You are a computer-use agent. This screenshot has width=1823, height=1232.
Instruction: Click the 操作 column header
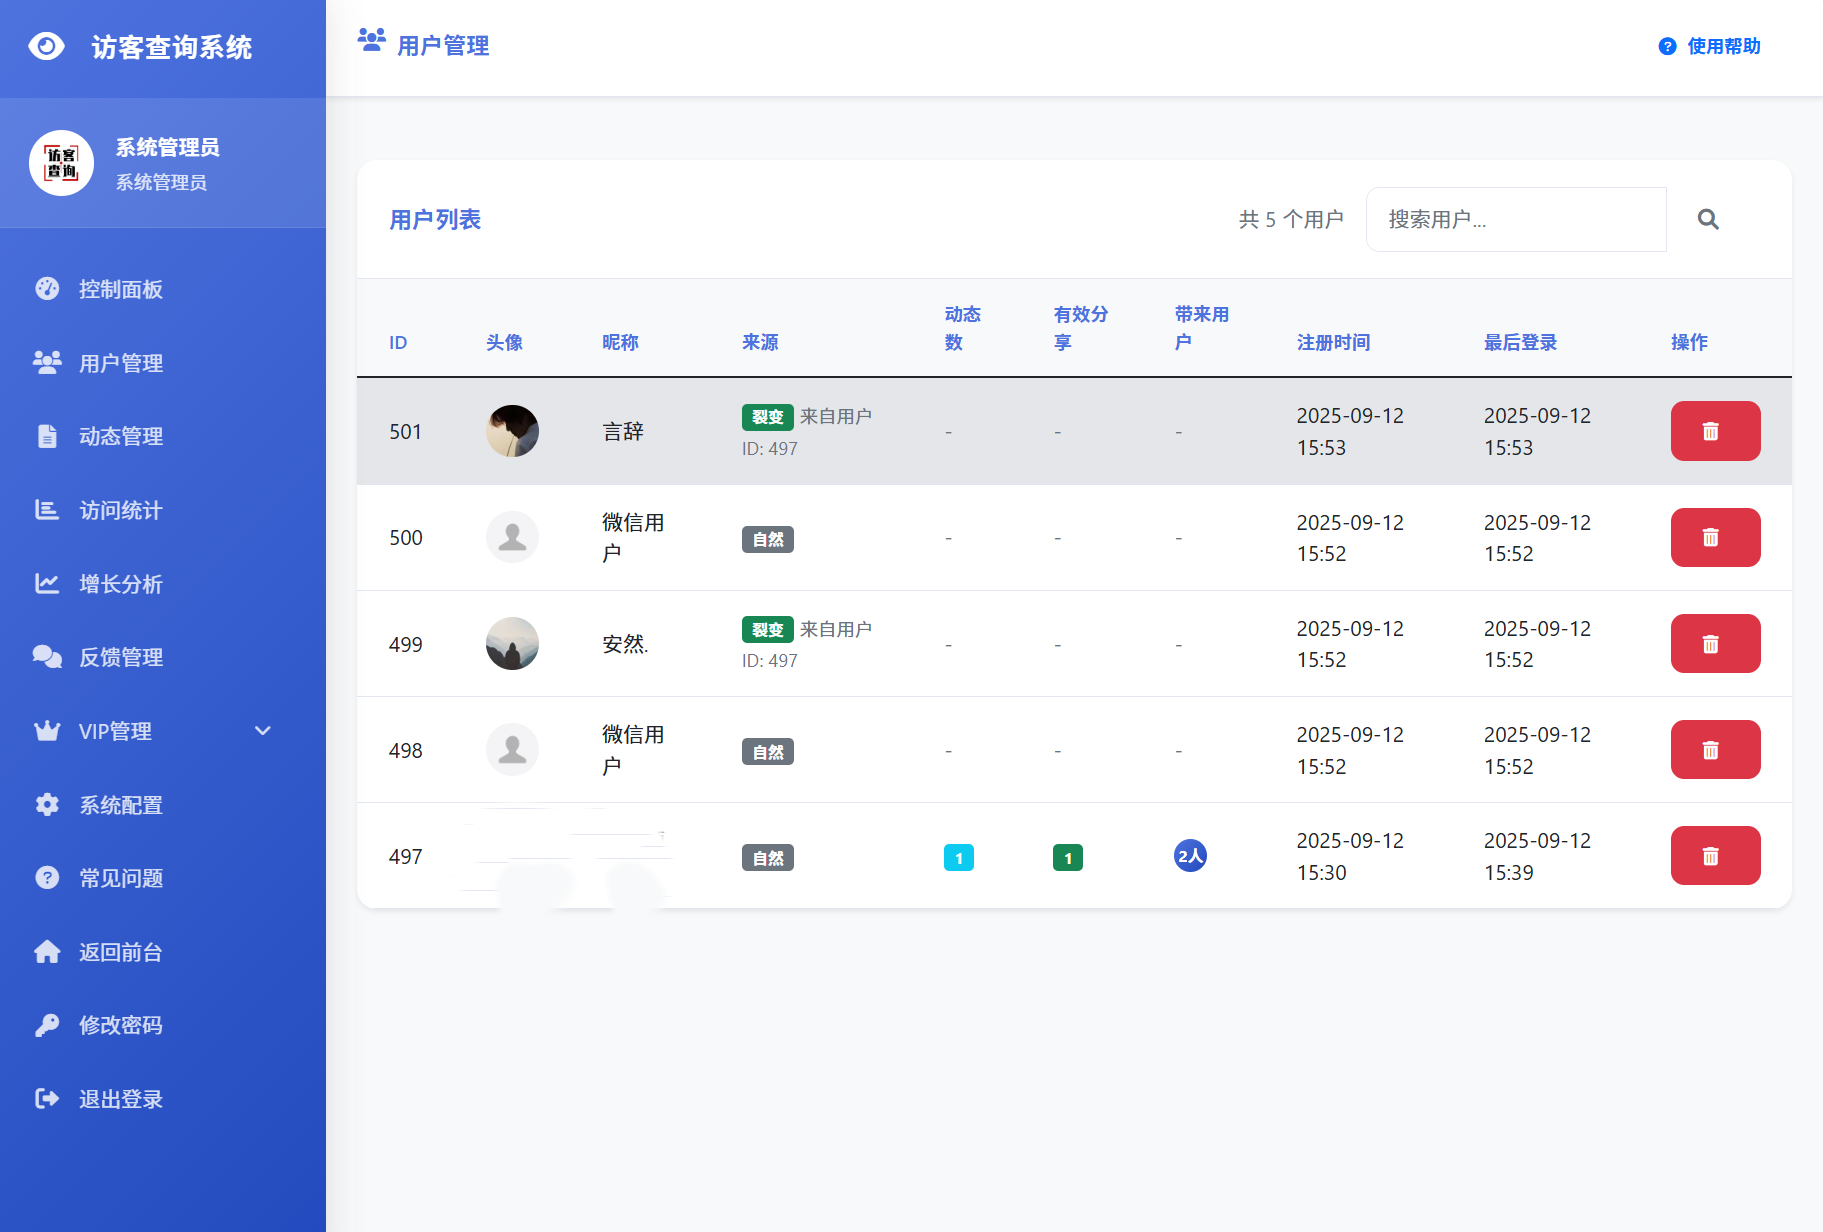(1689, 342)
